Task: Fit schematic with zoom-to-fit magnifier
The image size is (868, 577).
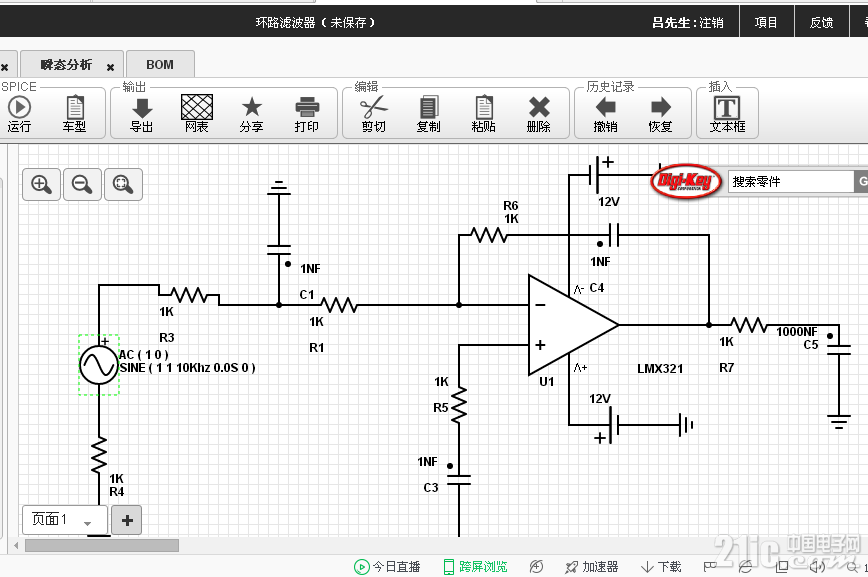Action: [123, 184]
